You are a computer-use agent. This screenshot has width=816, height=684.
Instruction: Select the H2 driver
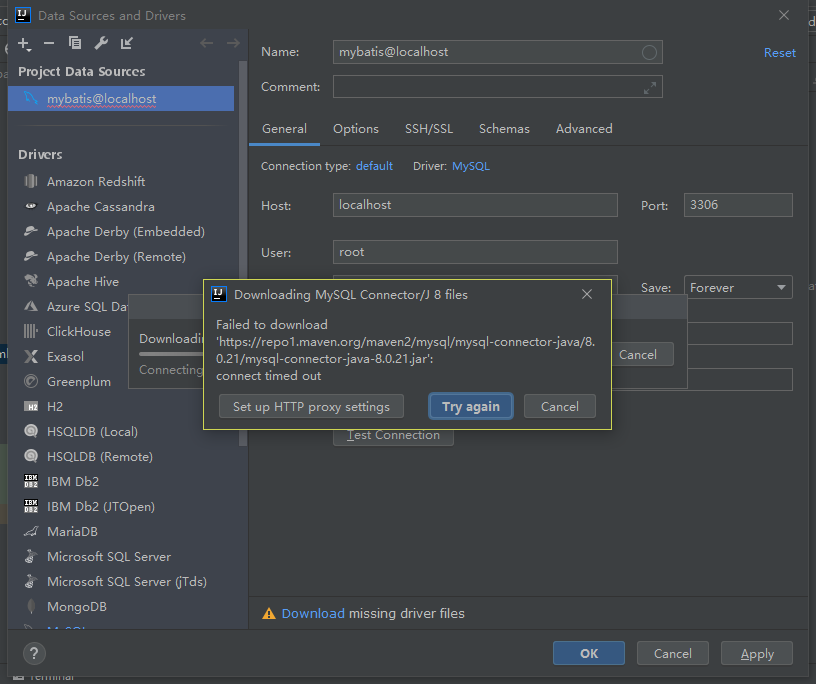(55, 407)
